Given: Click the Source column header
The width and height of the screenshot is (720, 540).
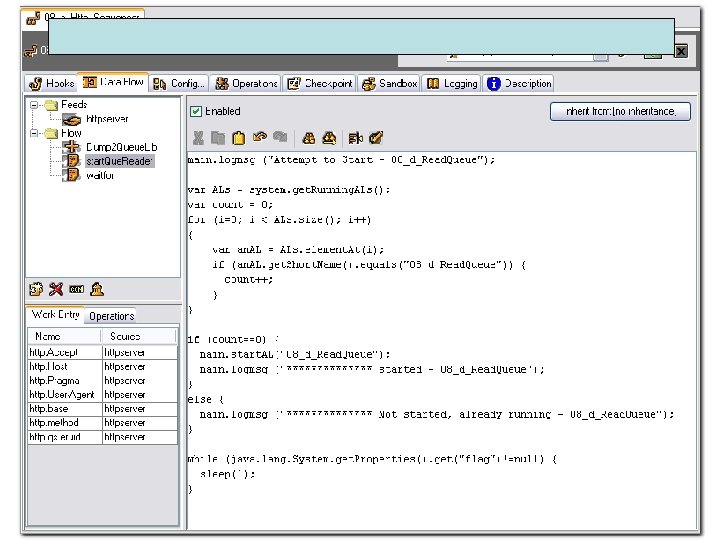Looking at the screenshot, I should pos(139,336).
